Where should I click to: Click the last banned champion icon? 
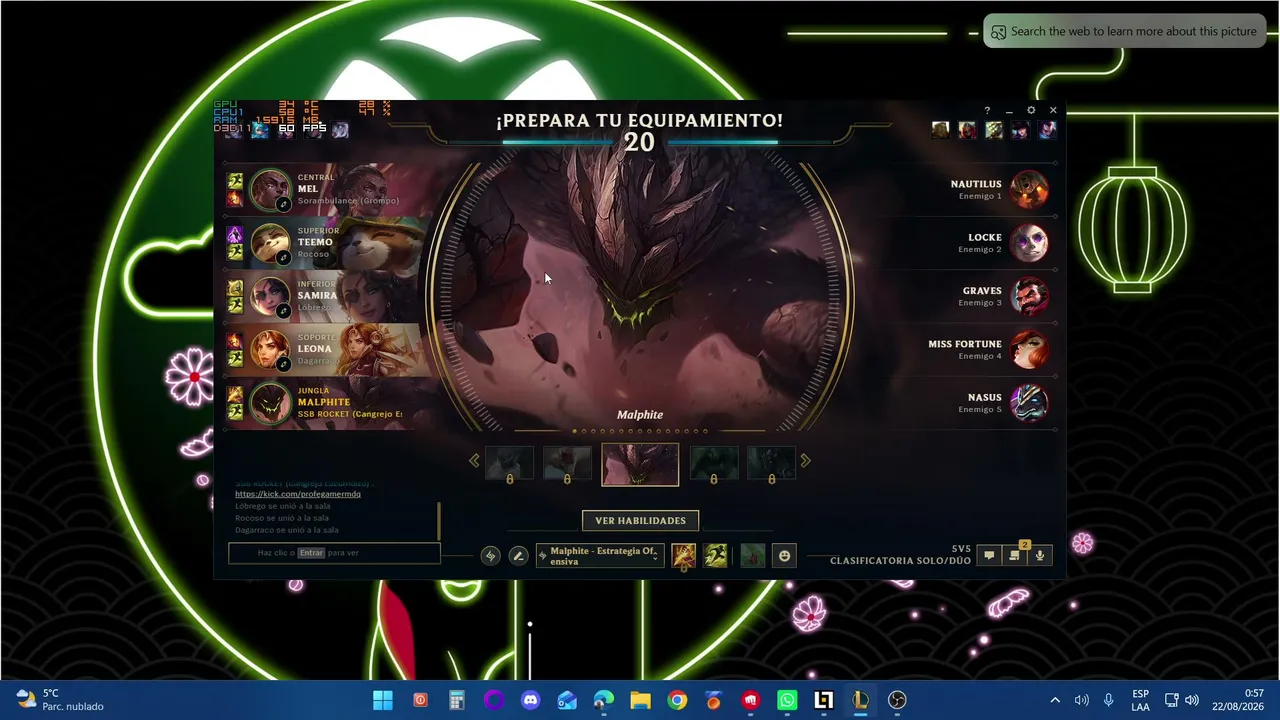pos(1046,130)
